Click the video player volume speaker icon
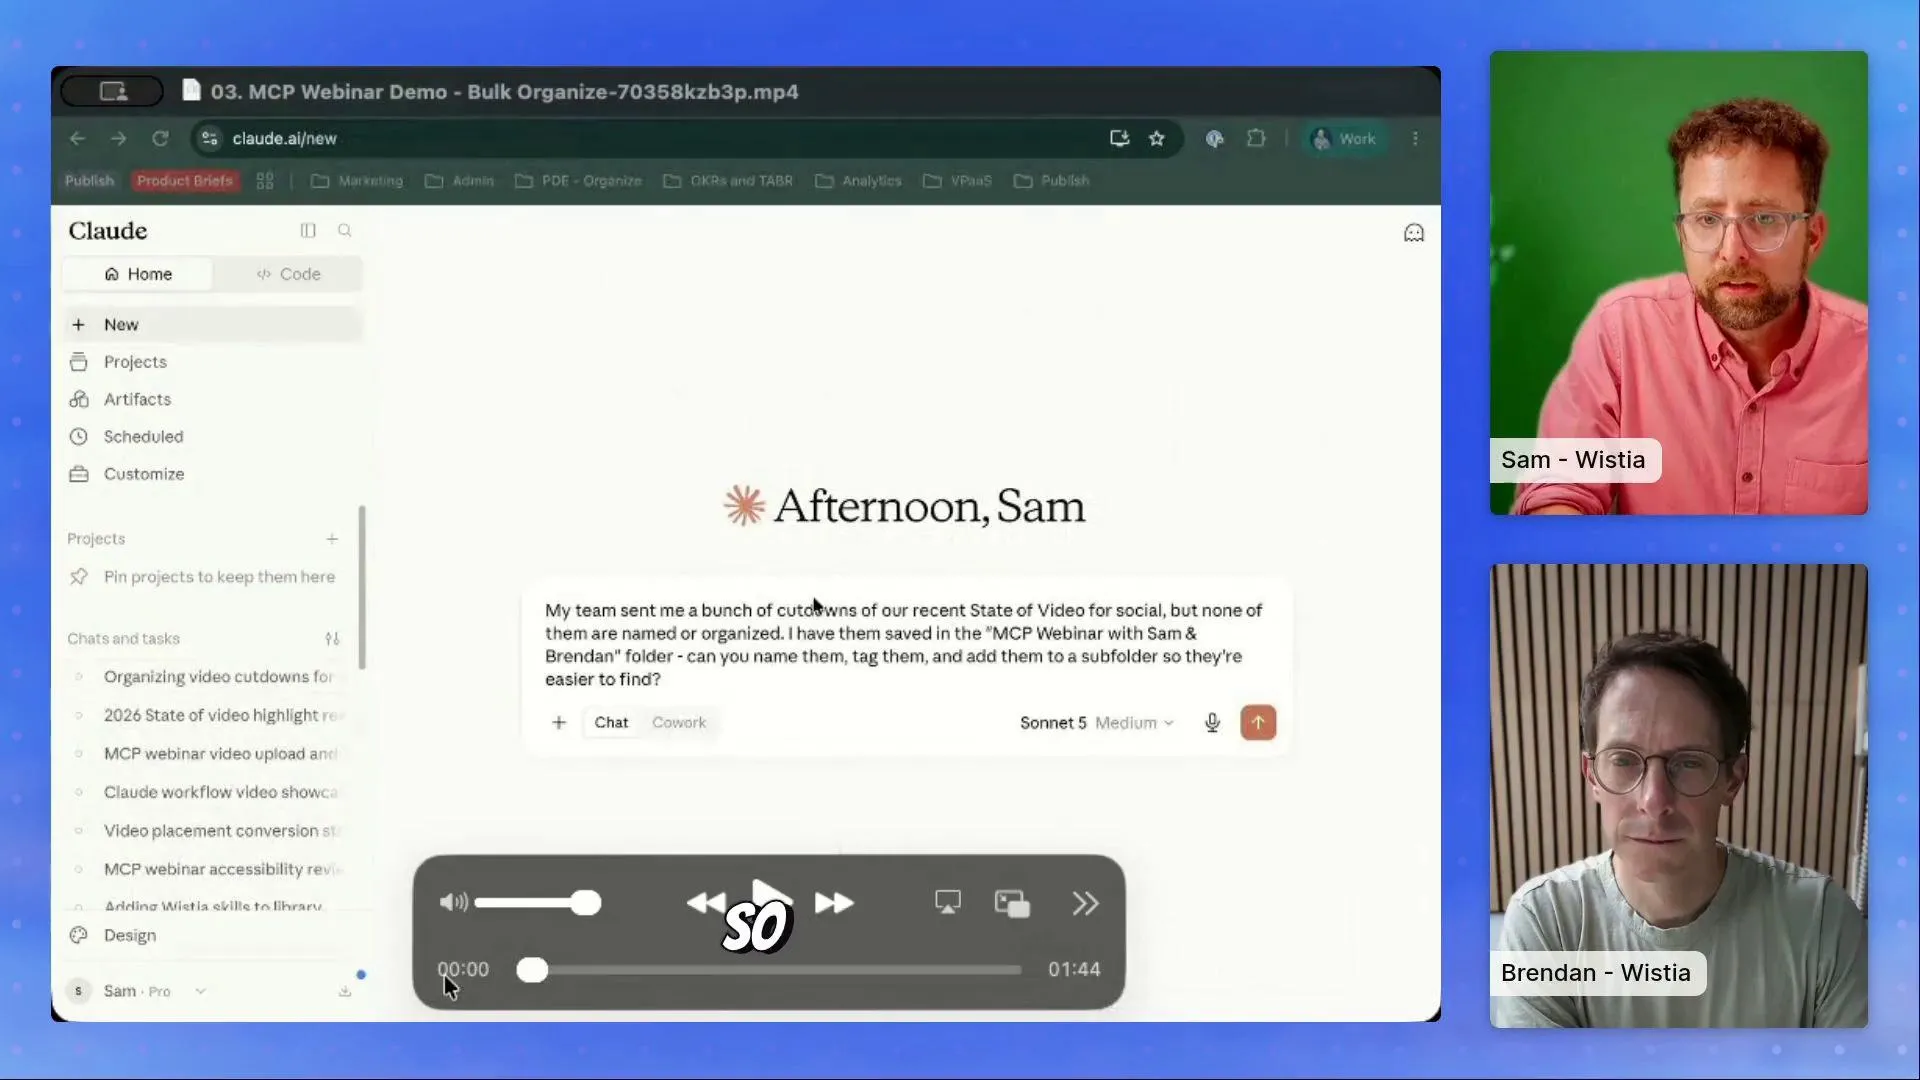Screen dimensions: 1920x1080 pyautogui.click(x=453, y=903)
